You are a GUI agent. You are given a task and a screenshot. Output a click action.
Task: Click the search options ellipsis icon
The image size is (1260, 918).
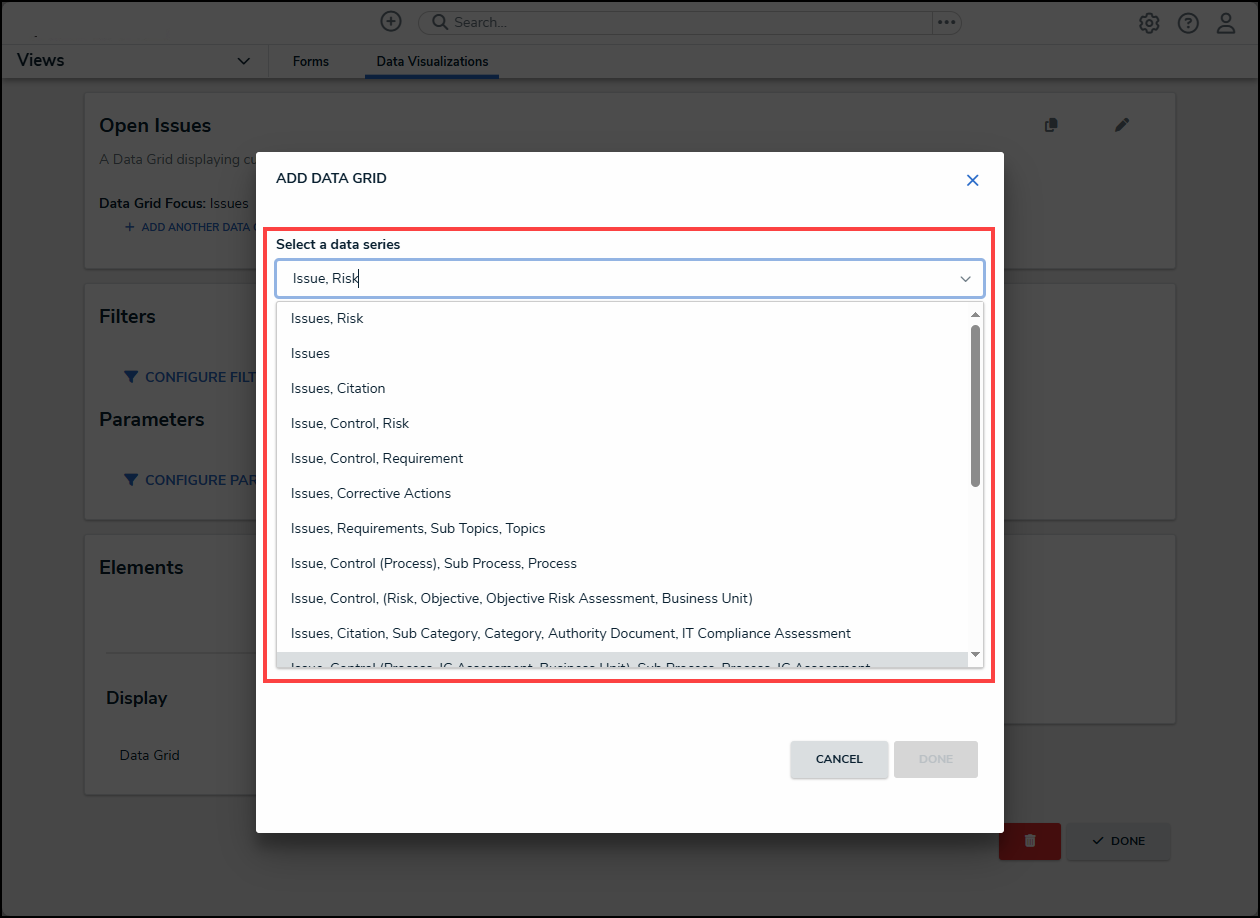coord(946,22)
